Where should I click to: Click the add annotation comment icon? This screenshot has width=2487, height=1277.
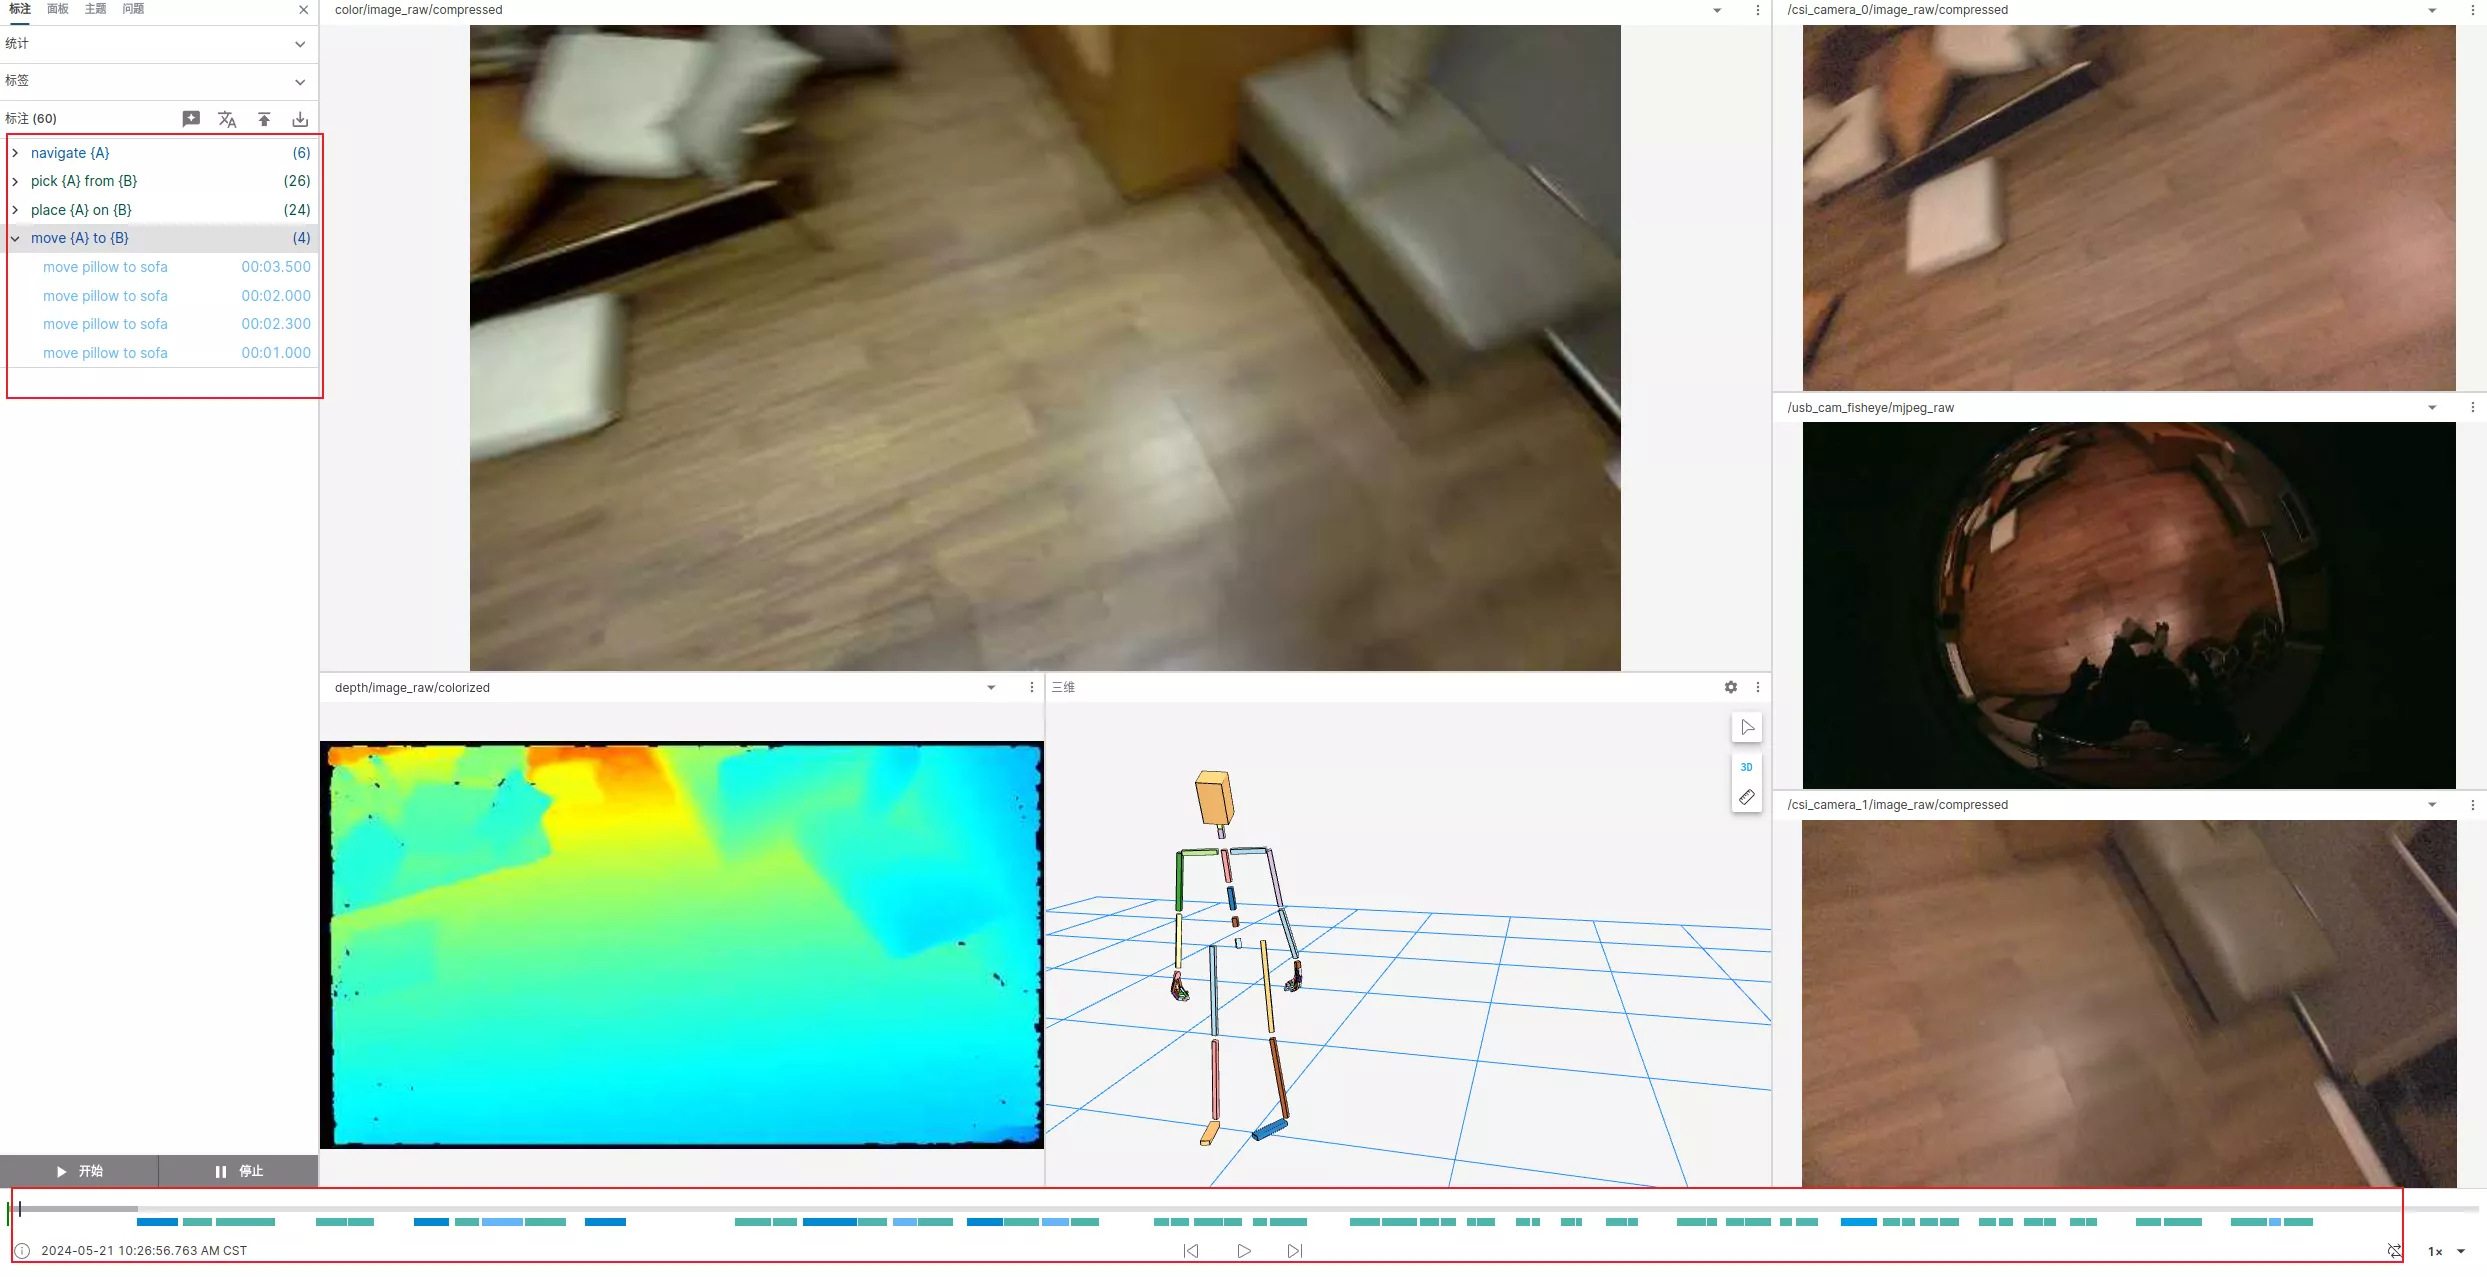pos(191,119)
